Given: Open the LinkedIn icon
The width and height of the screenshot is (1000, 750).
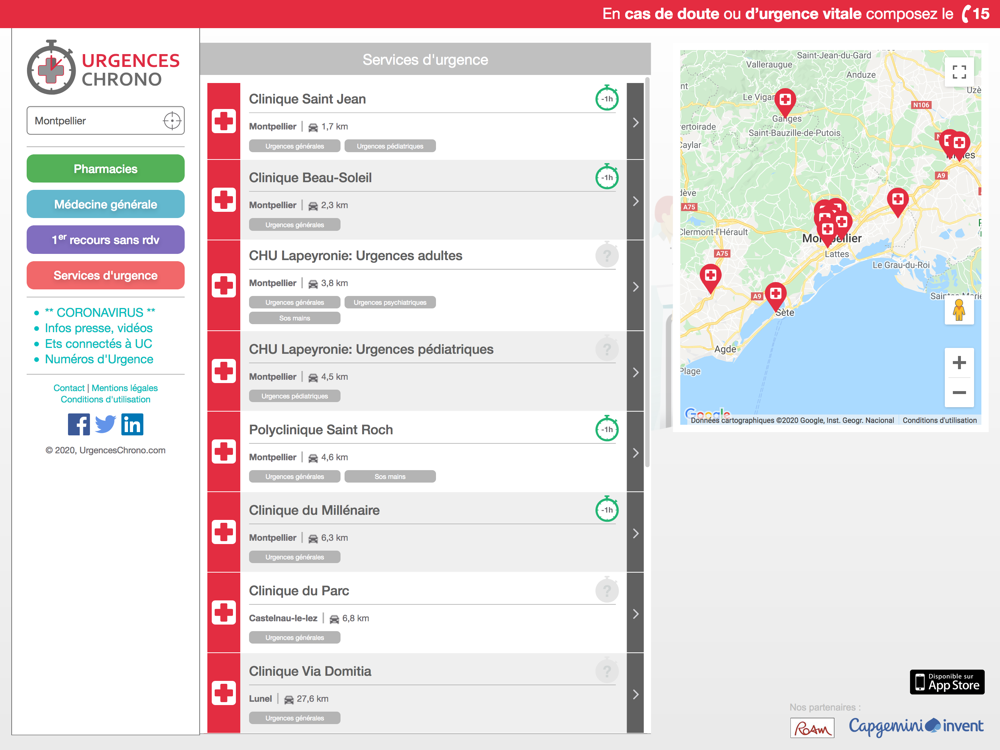Looking at the screenshot, I should (x=132, y=424).
